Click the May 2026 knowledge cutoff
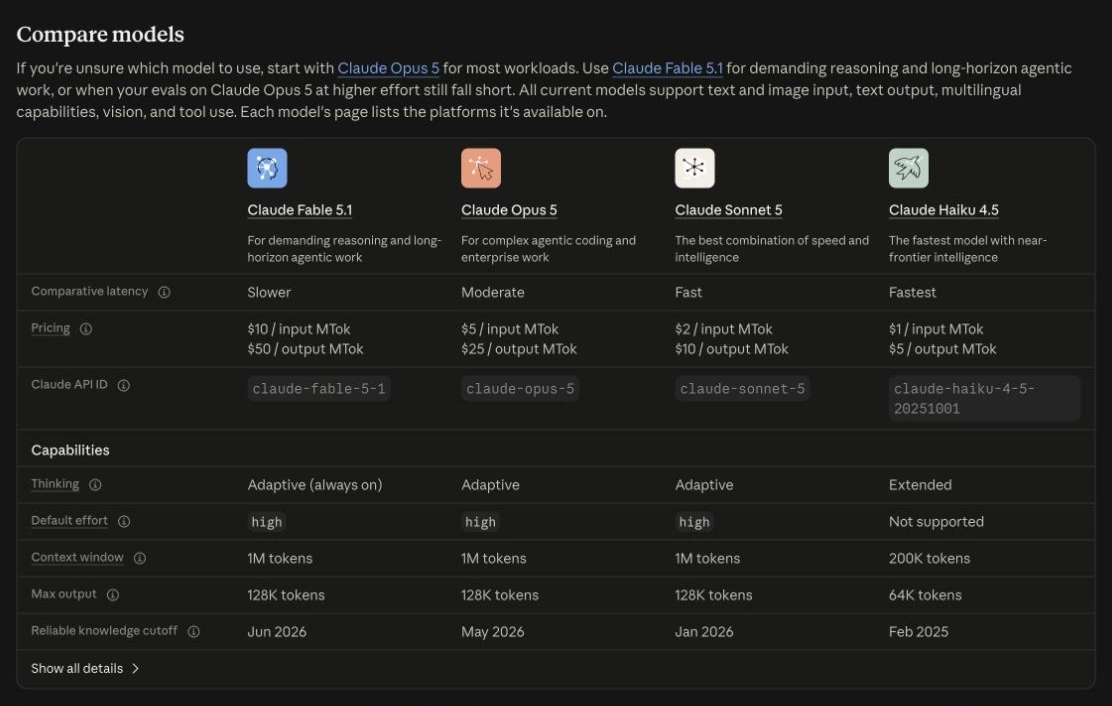1112x706 pixels. pyautogui.click(x=492, y=632)
